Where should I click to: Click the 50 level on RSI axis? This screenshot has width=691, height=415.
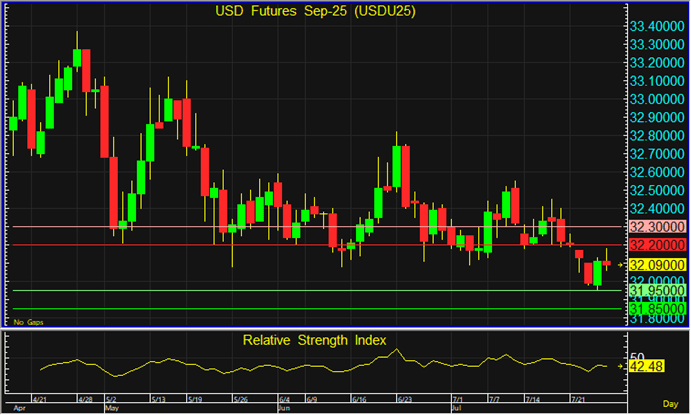point(636,357)
